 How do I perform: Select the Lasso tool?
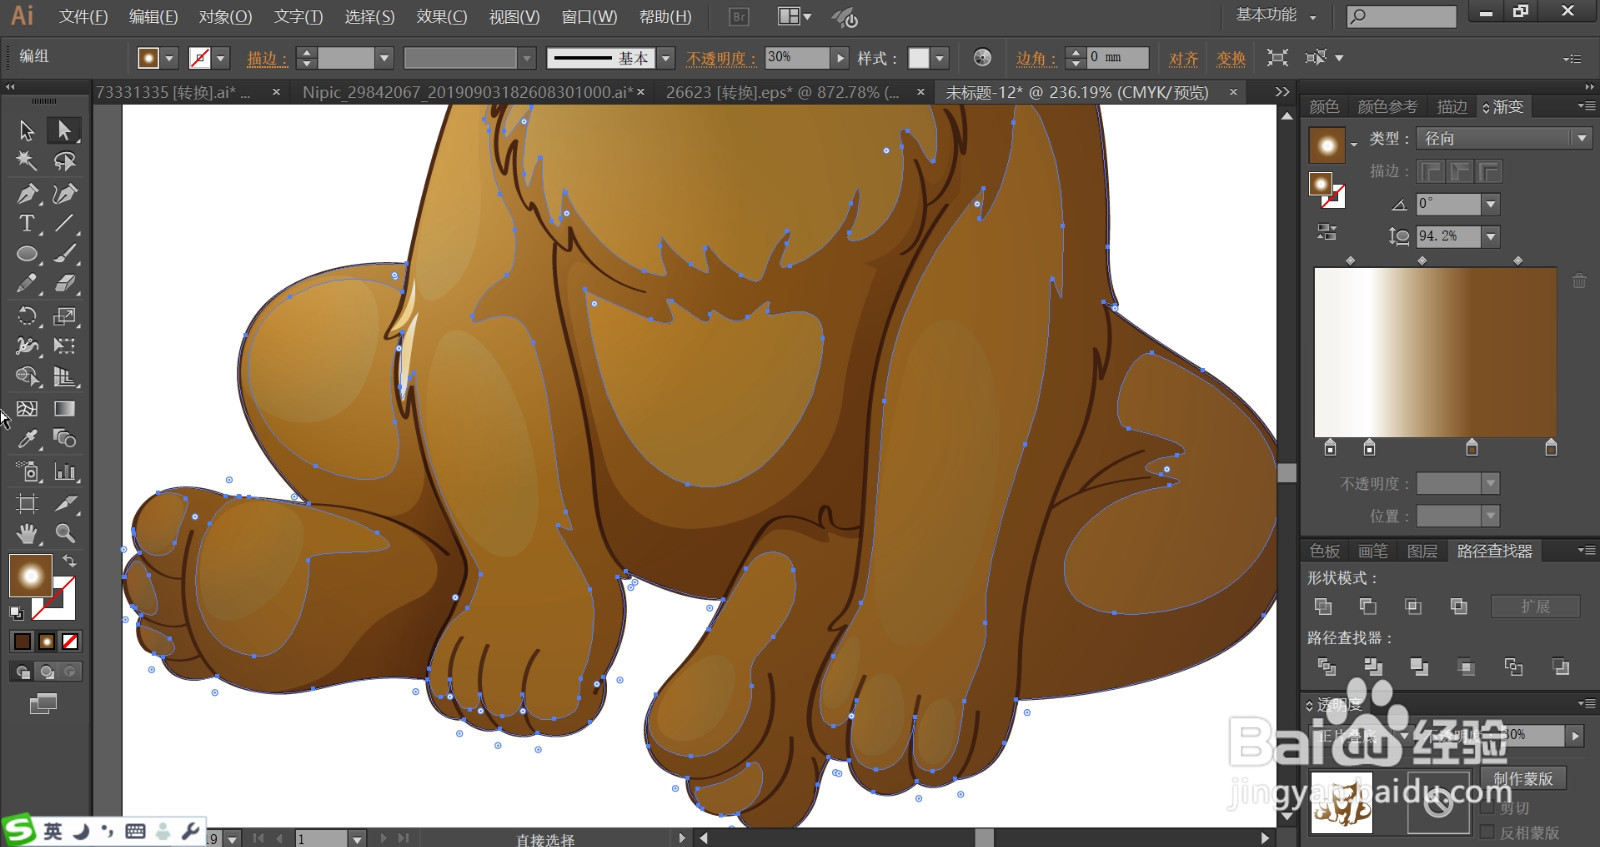pos(64,161)
